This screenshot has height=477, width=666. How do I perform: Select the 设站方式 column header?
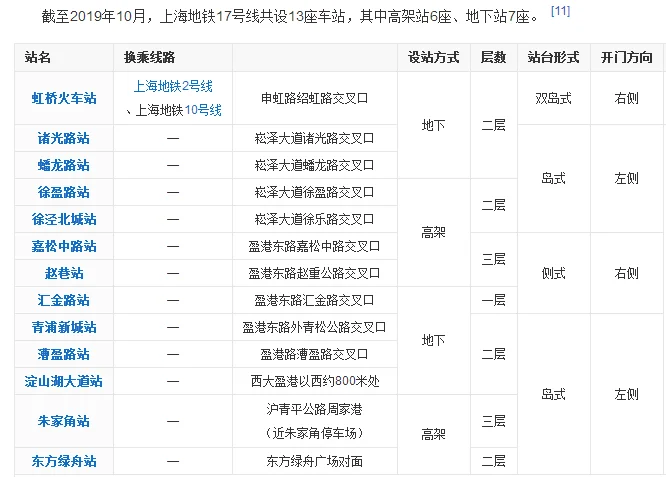pos(434,57)
